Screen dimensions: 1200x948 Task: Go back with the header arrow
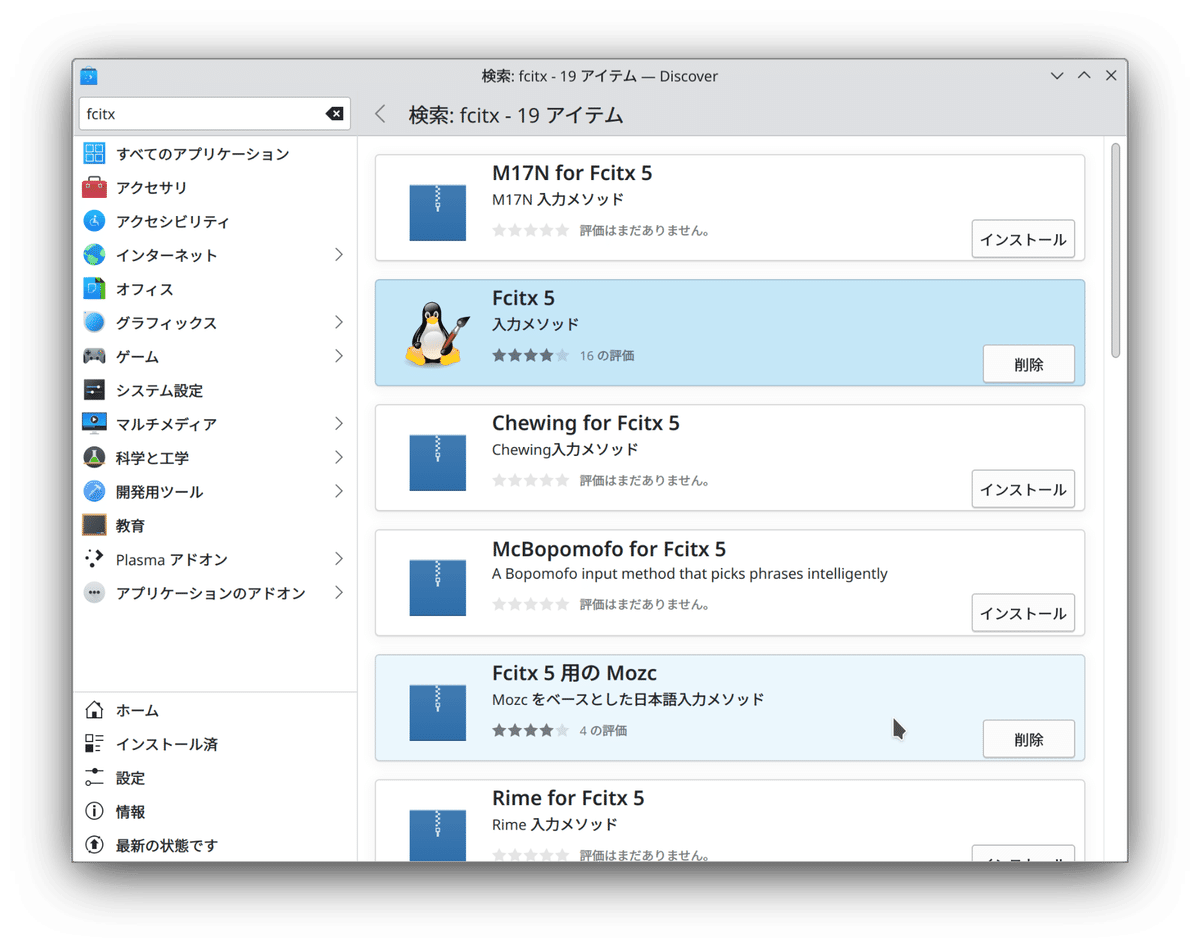pos(380,114)
